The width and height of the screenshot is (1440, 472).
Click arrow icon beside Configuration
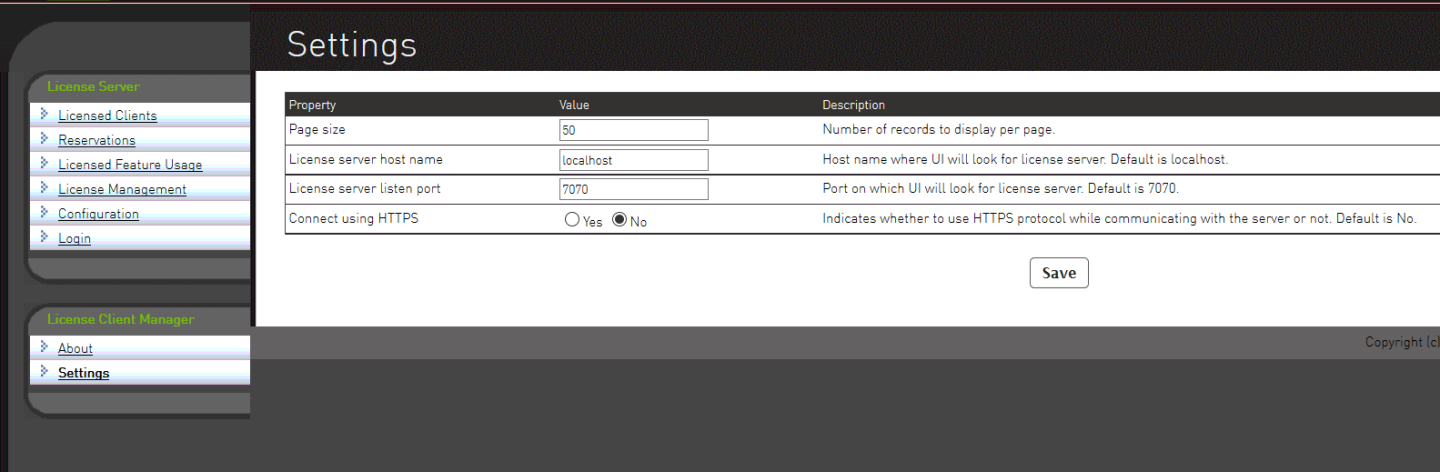point(44,212)
